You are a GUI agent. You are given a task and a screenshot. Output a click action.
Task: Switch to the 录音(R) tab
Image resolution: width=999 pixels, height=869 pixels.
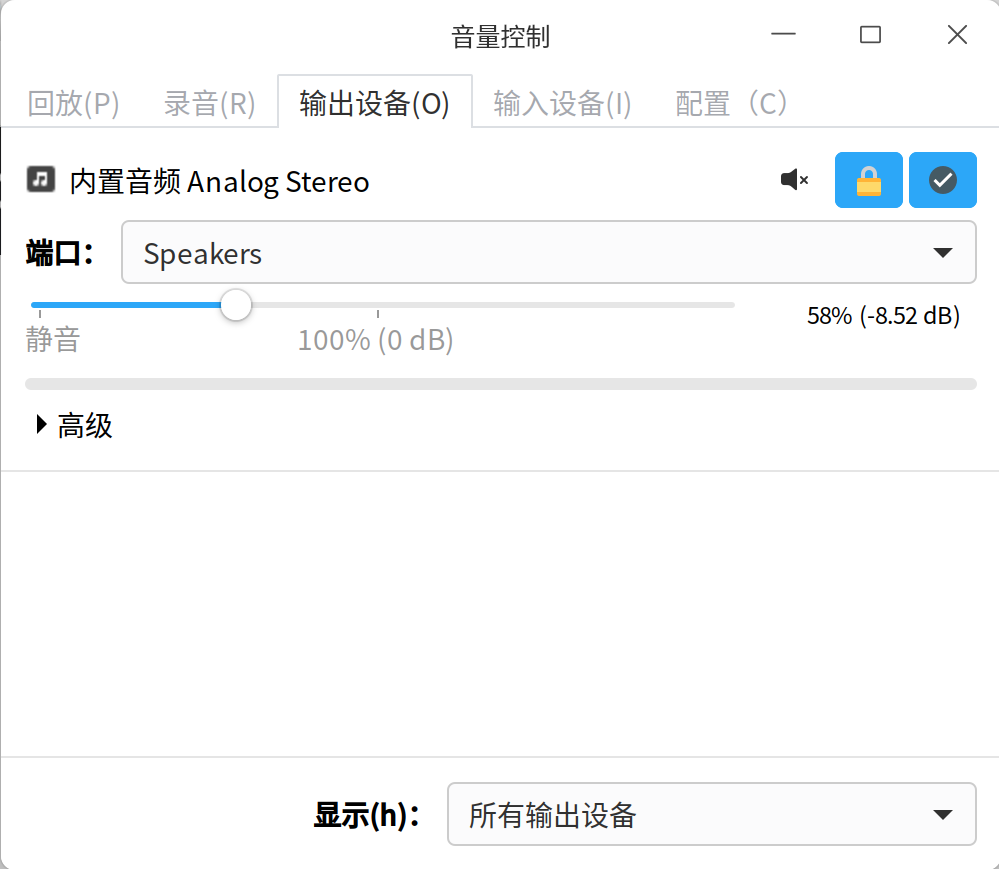210,103
